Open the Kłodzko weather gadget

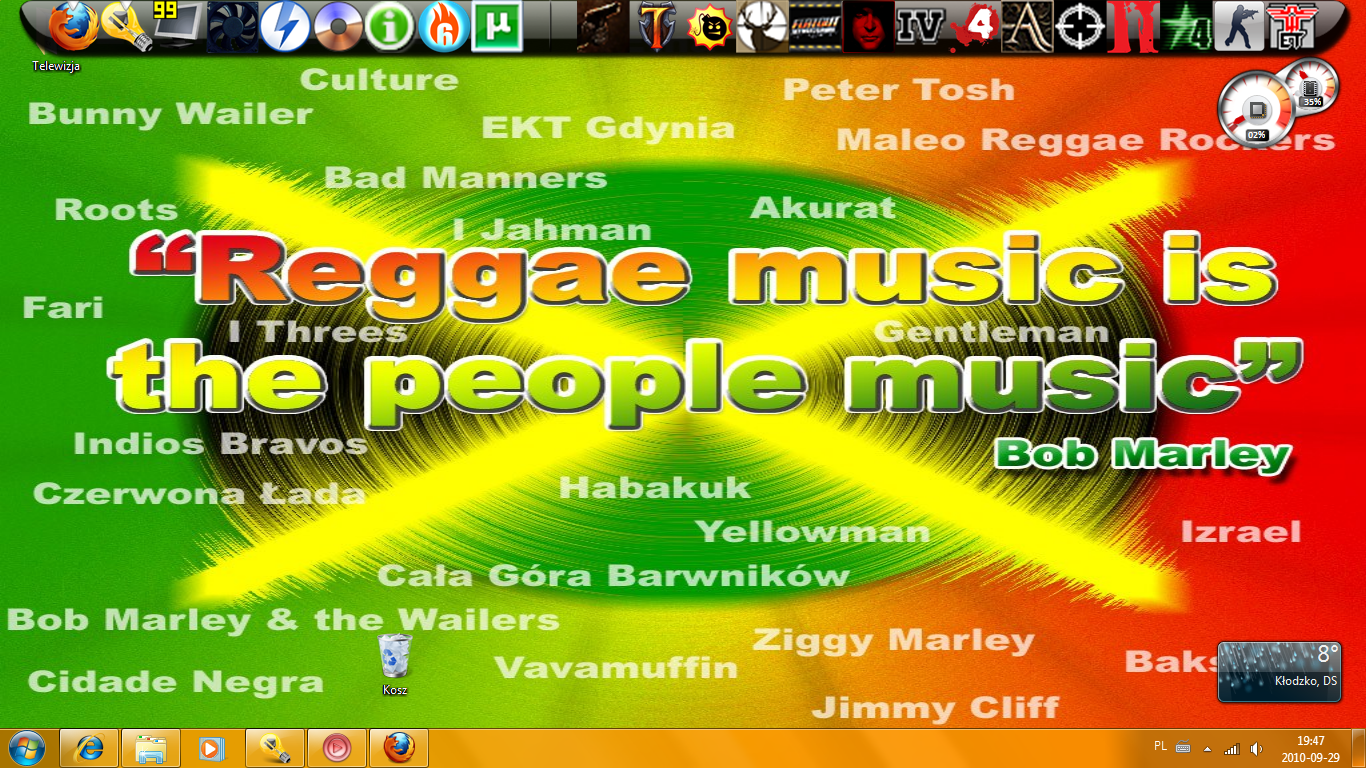(x=1279, y=671)
